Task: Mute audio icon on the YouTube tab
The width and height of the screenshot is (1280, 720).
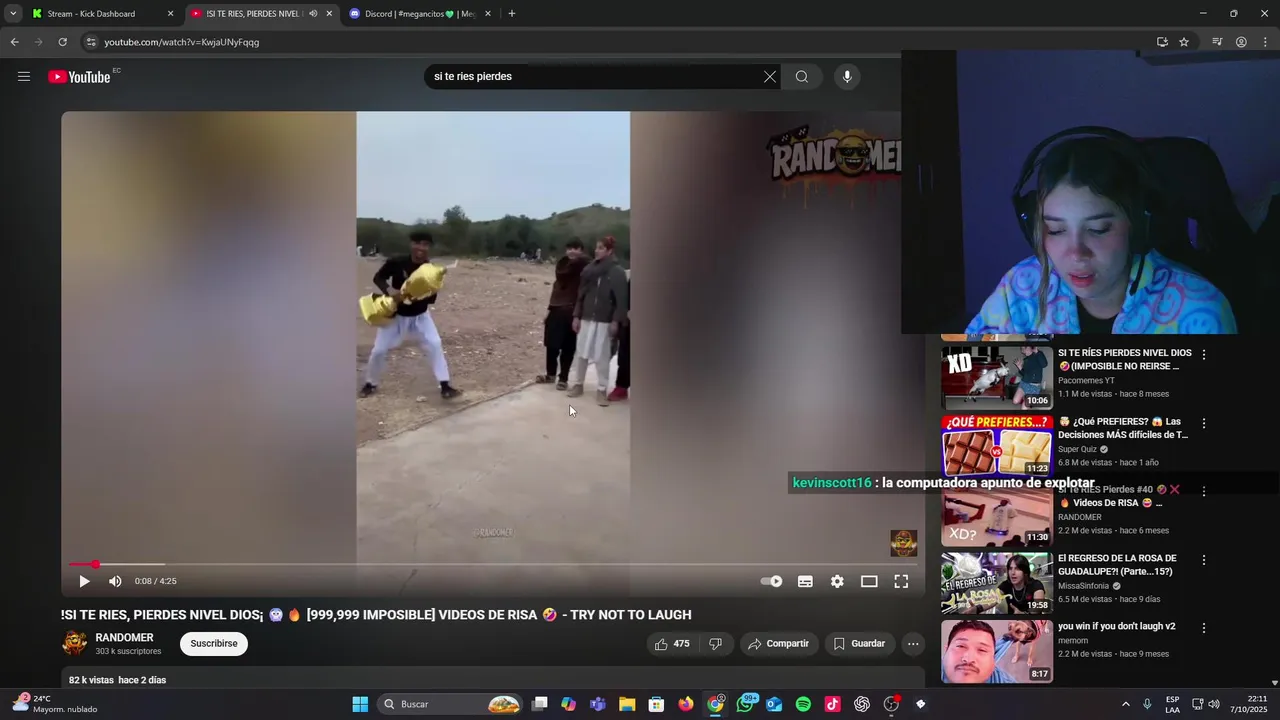Action: pyautogui.click(x=313, y=14)
